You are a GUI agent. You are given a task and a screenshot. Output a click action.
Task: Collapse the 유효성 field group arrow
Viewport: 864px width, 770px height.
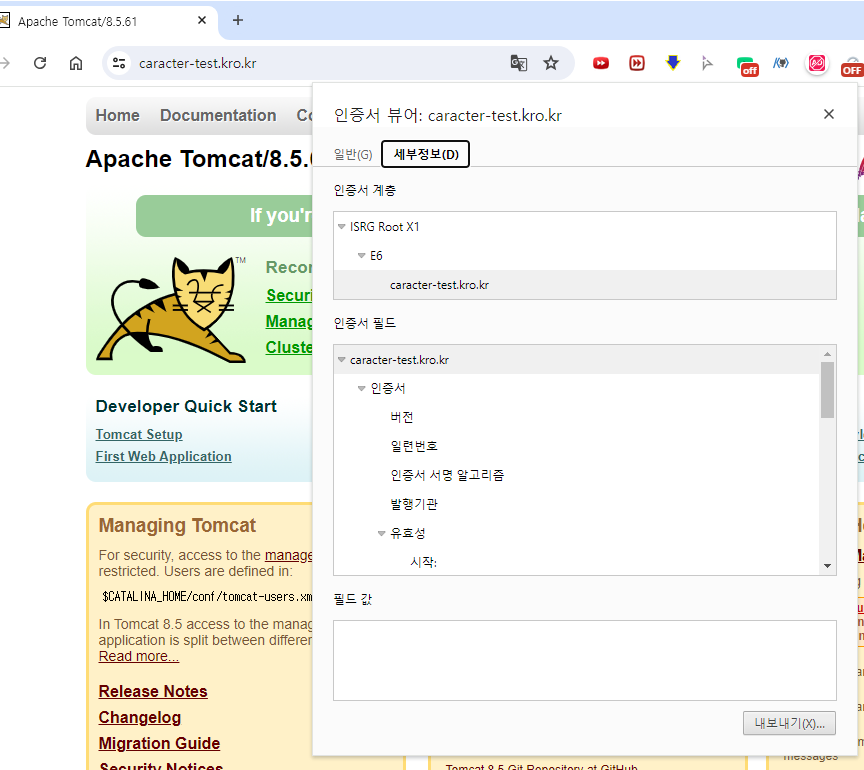pyautogui.click(x=381, y=533)
